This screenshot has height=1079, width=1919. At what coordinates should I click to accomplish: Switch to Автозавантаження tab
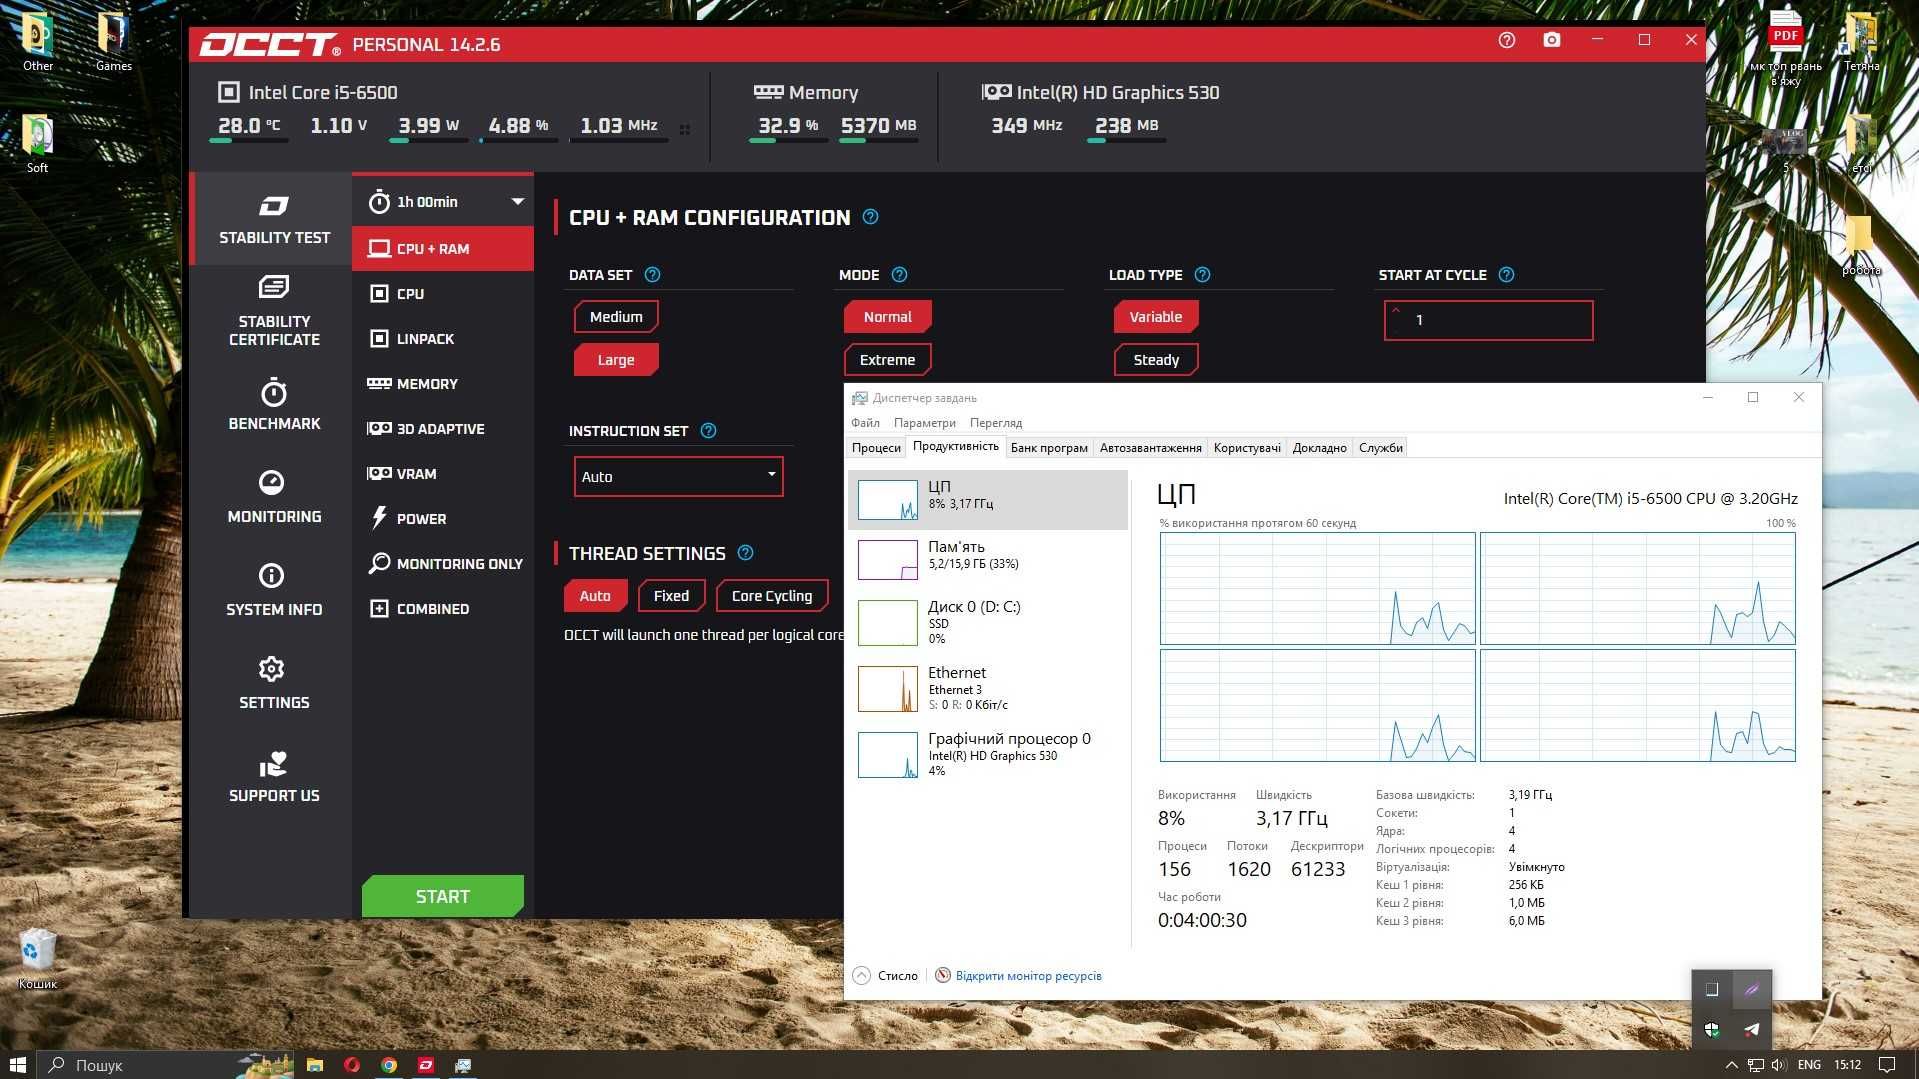[x=1150, y=448]
